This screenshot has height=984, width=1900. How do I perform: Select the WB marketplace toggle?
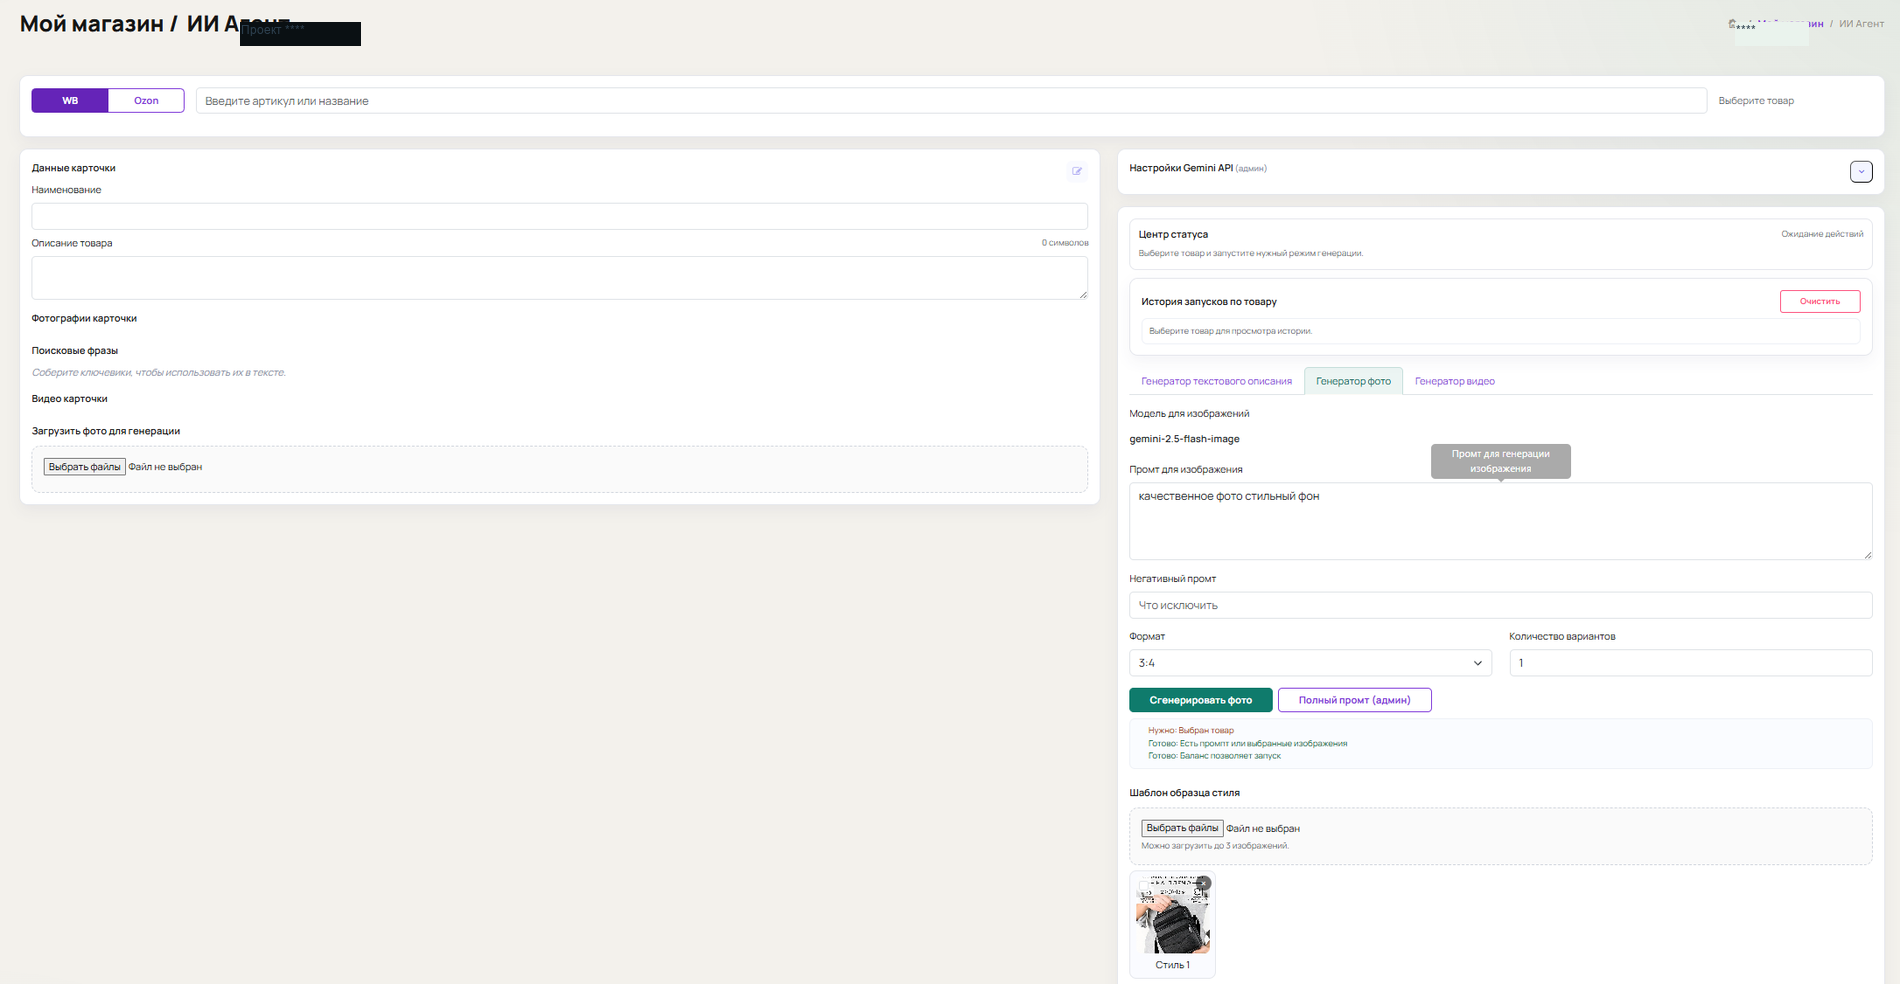tap(70, 101)
